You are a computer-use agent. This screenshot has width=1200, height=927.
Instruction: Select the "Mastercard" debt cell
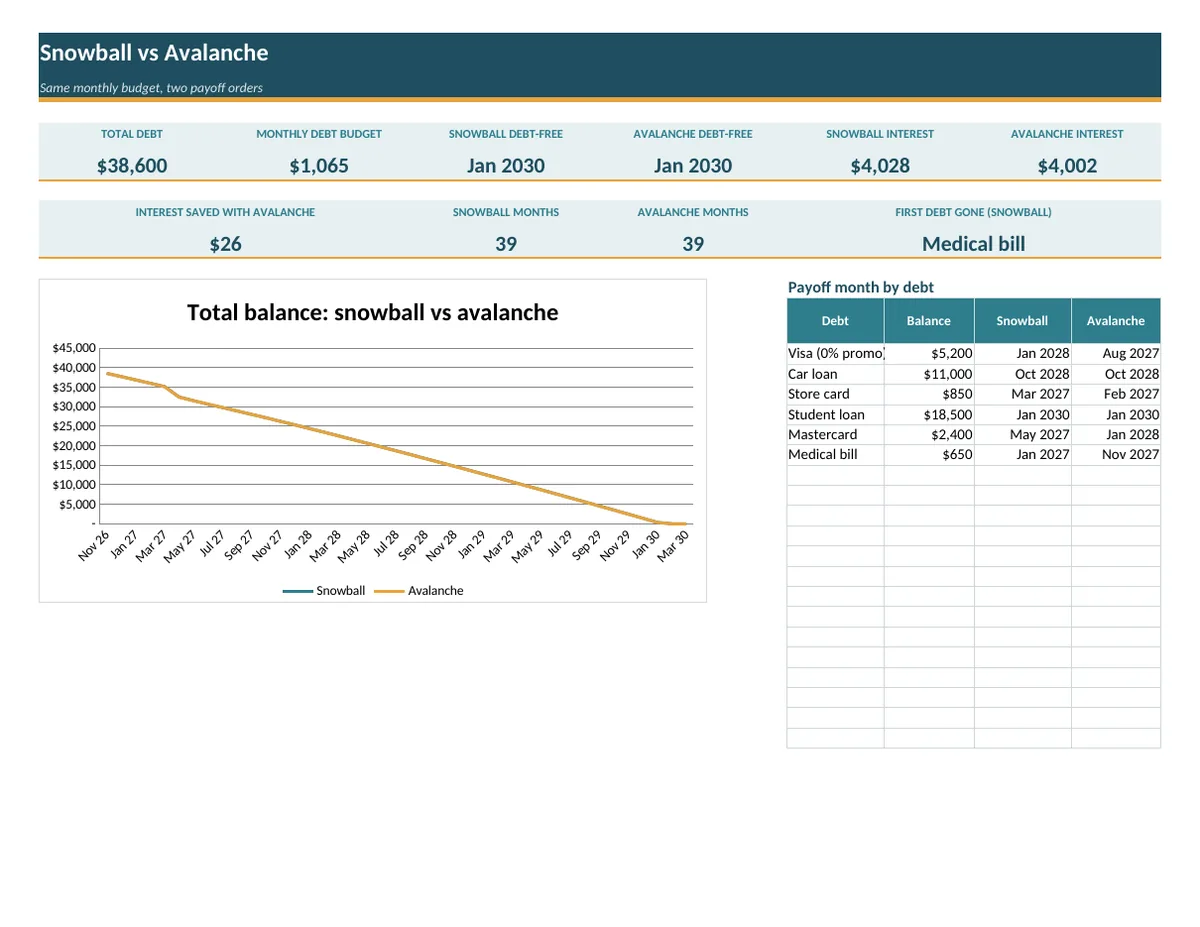pos(835,434)
